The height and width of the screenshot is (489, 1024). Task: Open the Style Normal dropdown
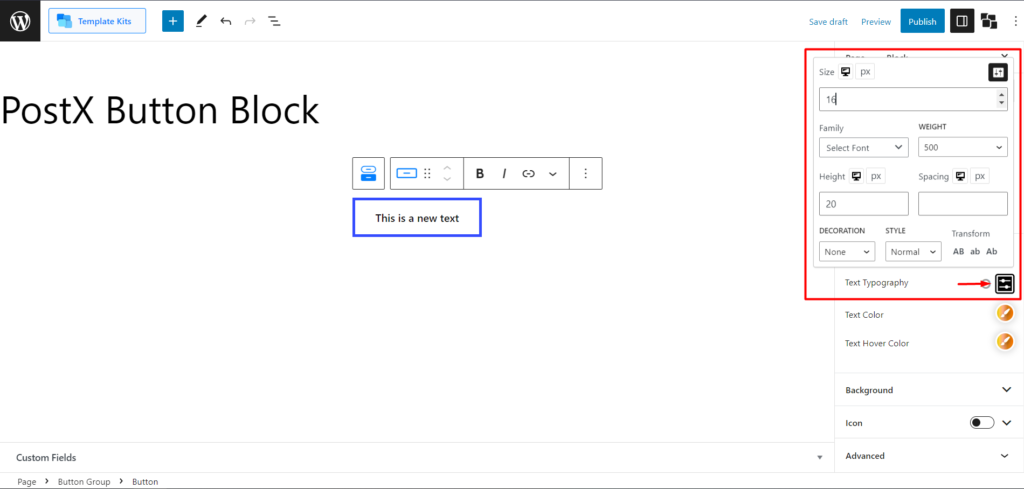pyautogui.click(x=913, y=251)
